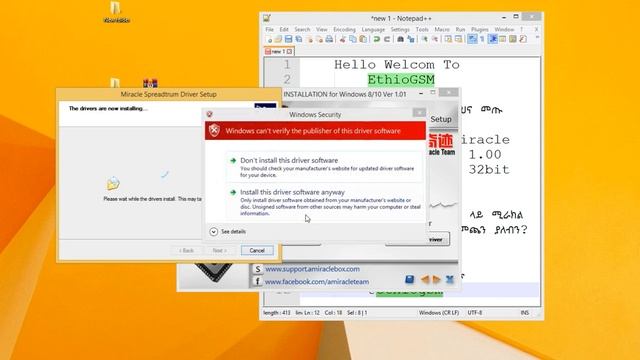Click the Close All icon in Notepad++ toolbar
The image size is (640, 360).
tap(320, 39)
